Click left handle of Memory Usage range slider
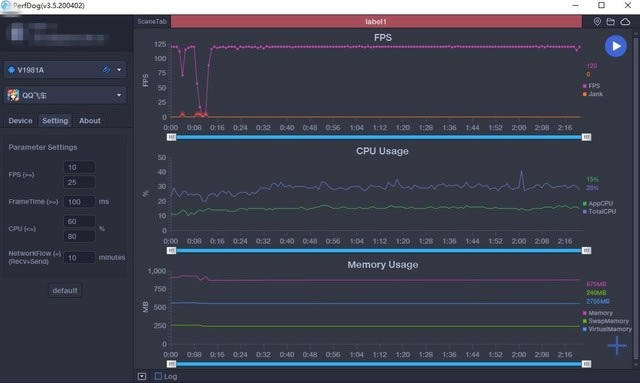This screenshot has width=640, height=383. [x=171, y=364]
